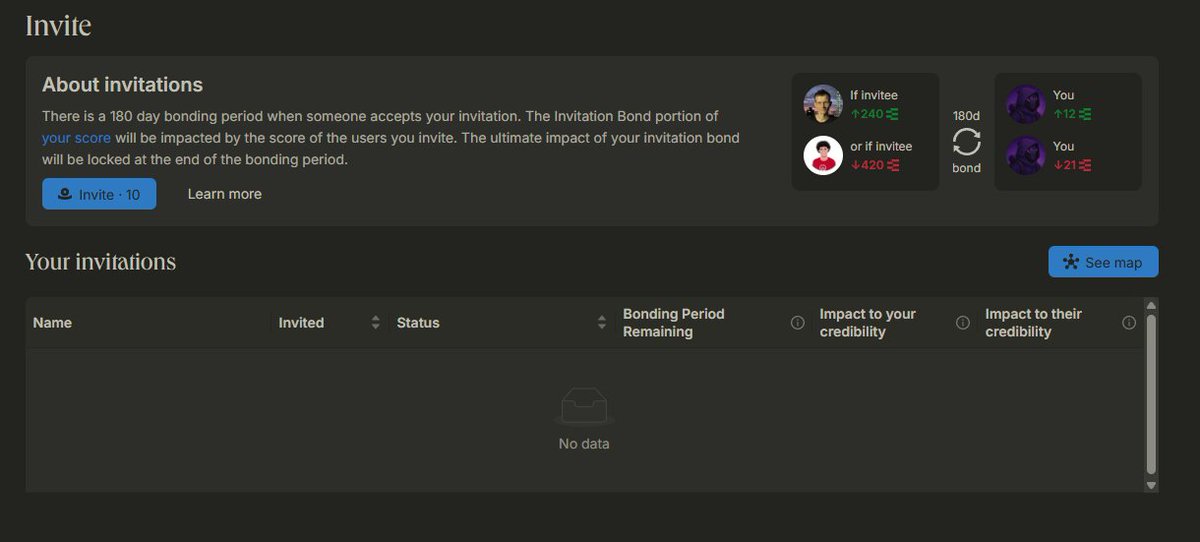Click the No data label

point(584,444)
